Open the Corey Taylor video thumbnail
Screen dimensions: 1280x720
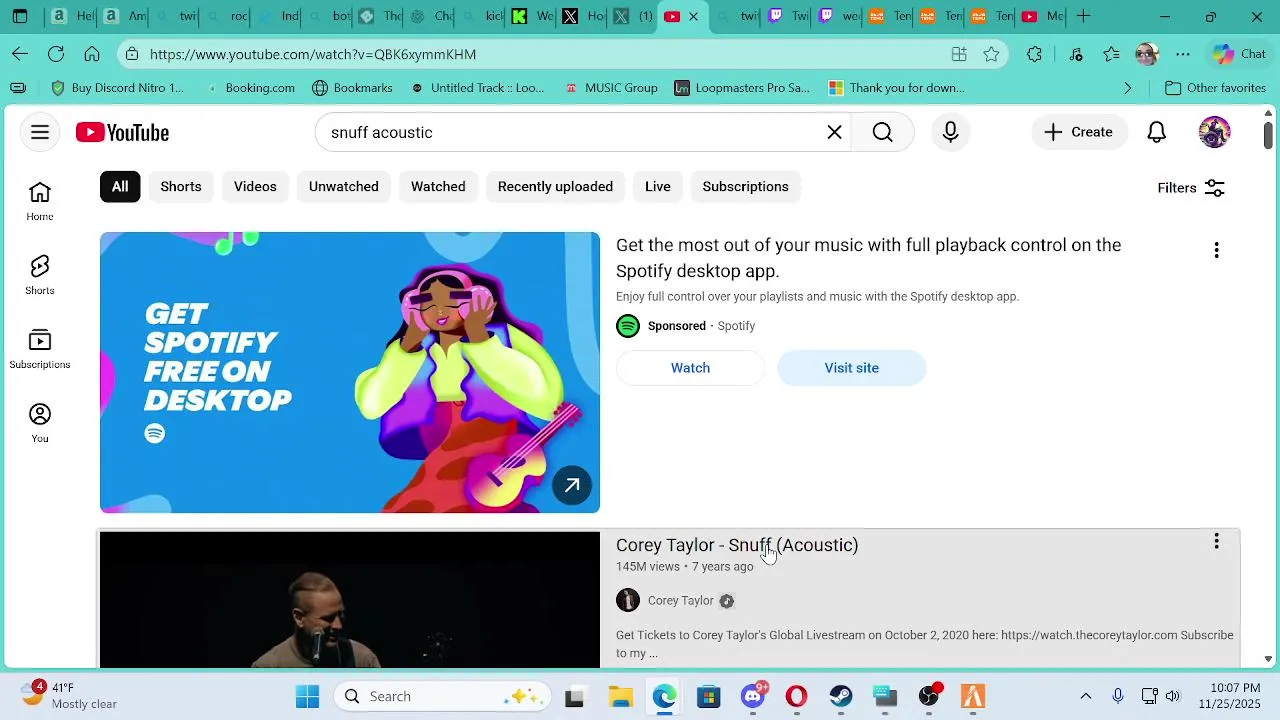point(350,600)
